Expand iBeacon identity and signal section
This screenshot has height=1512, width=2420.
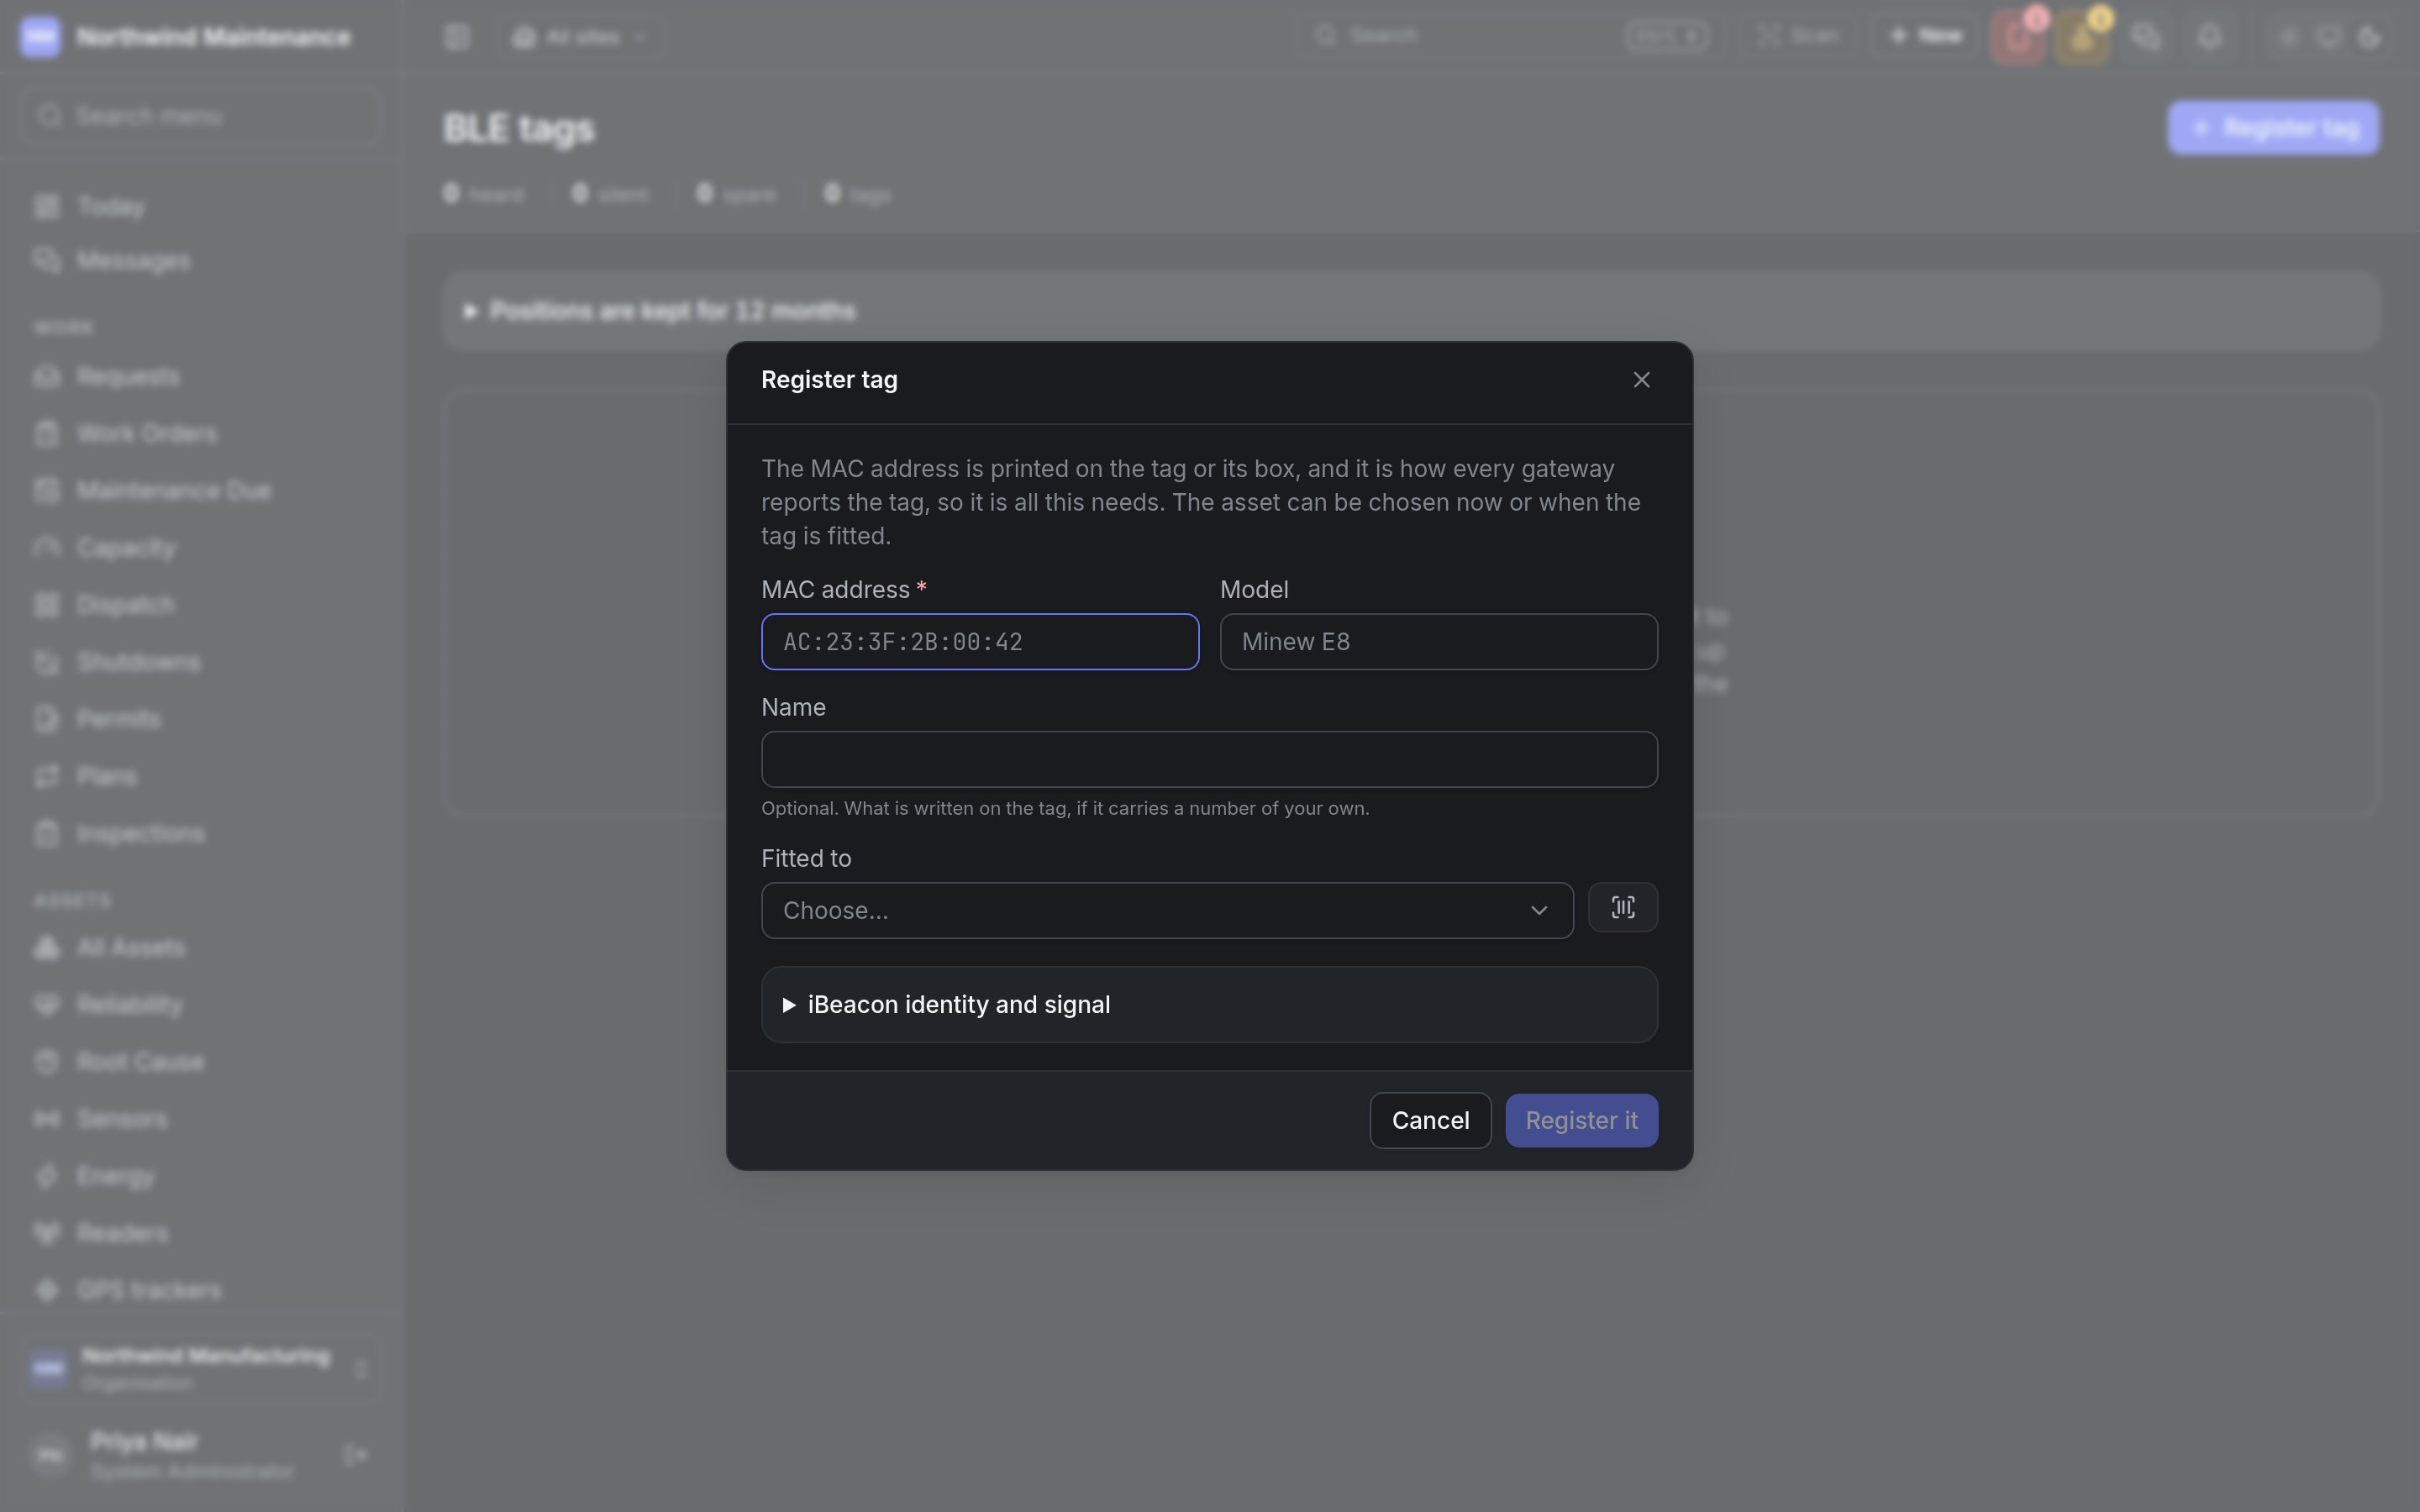(x=1209, y=1004)
